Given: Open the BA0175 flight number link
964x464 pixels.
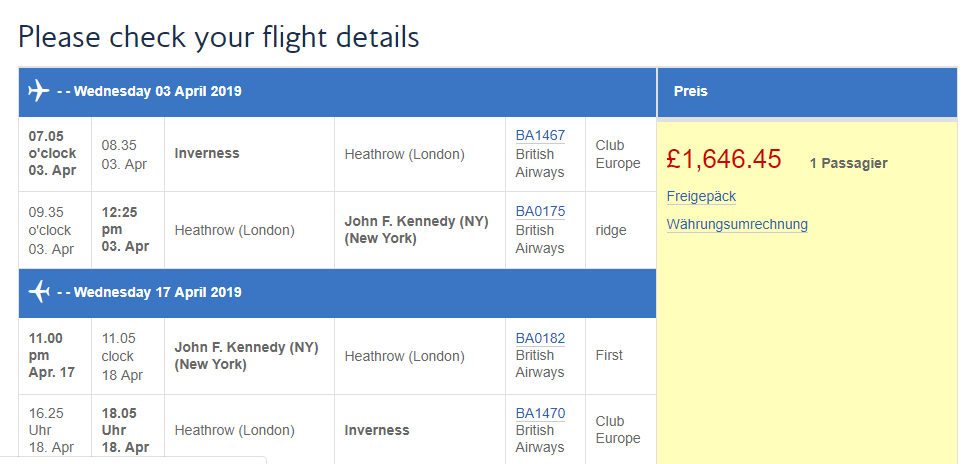Looking at the screenshot, I should [540, 211].
